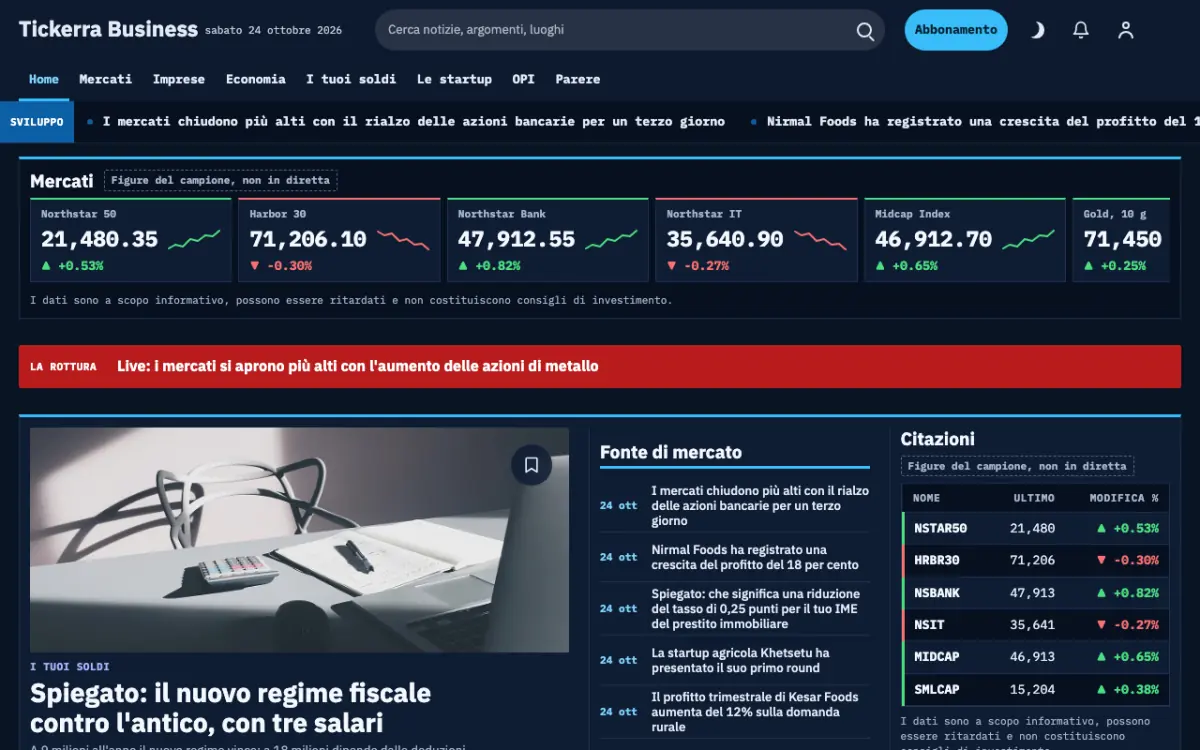
Task: Select the MIDCAP quote row
Action: pyautogui.click(x=1035, y=657)
